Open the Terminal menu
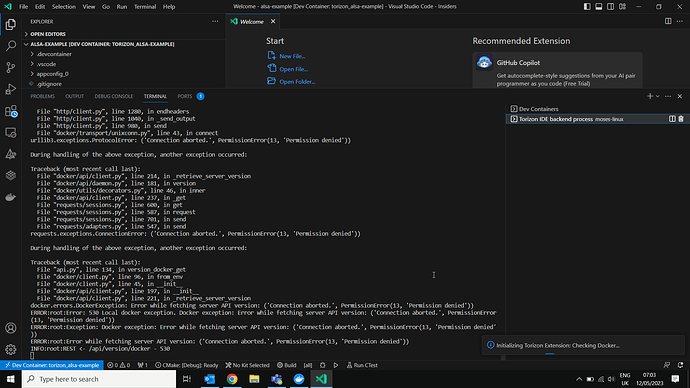Image resolution: width=690 pixels, height=388 pixels. pos(145,7)
